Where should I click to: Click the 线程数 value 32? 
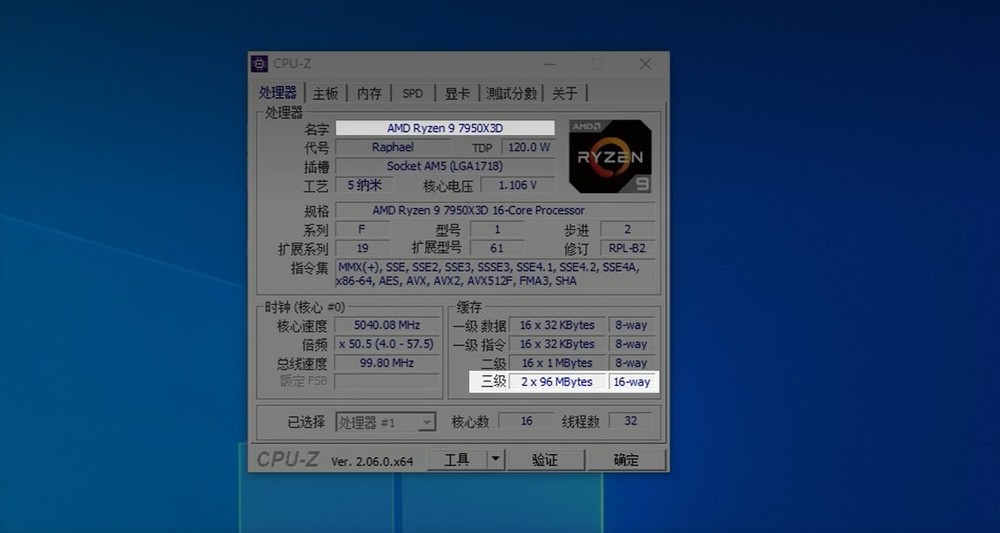point(631,421)
